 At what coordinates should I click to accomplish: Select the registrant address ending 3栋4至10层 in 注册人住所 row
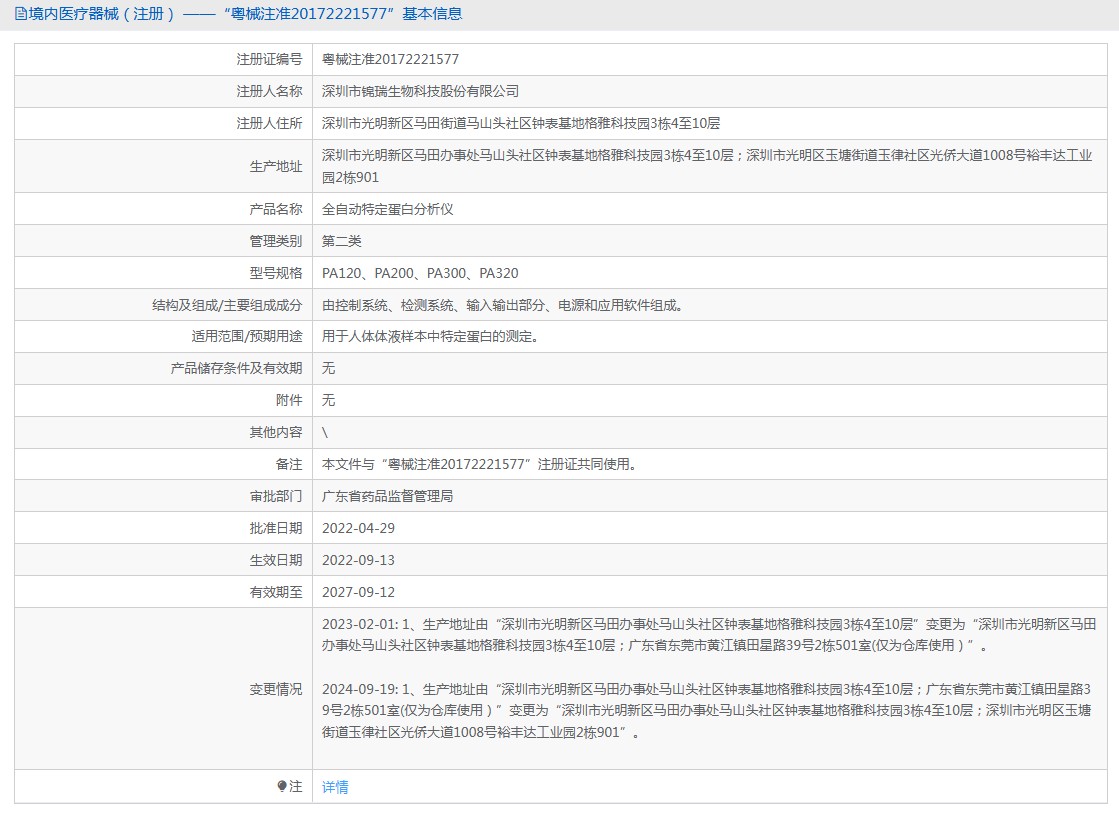[x=521, y=123]
